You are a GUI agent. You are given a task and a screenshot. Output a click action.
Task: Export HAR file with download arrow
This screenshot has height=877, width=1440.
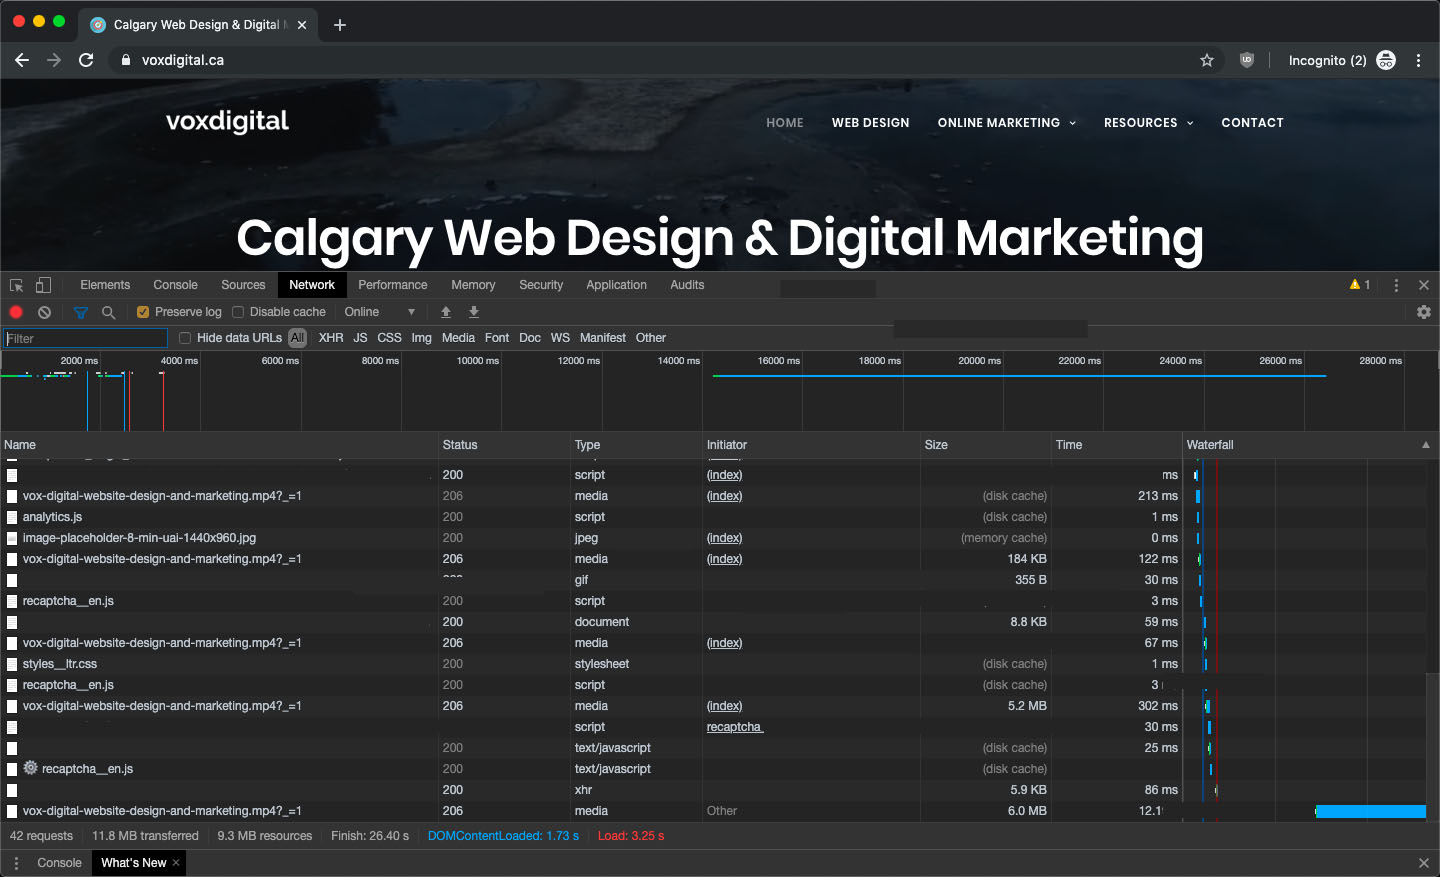[474, 312]
